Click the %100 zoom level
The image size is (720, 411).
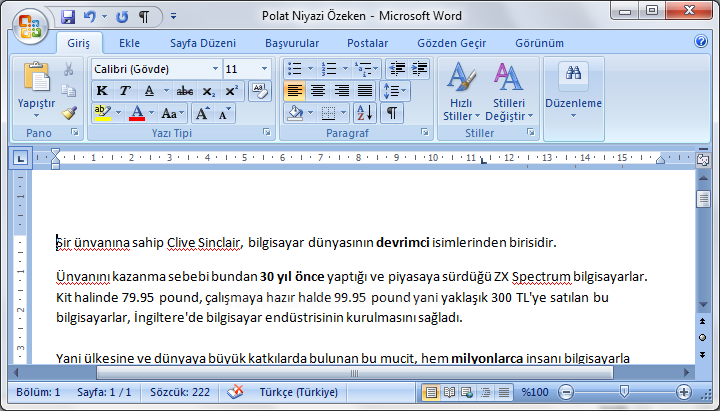535,392
